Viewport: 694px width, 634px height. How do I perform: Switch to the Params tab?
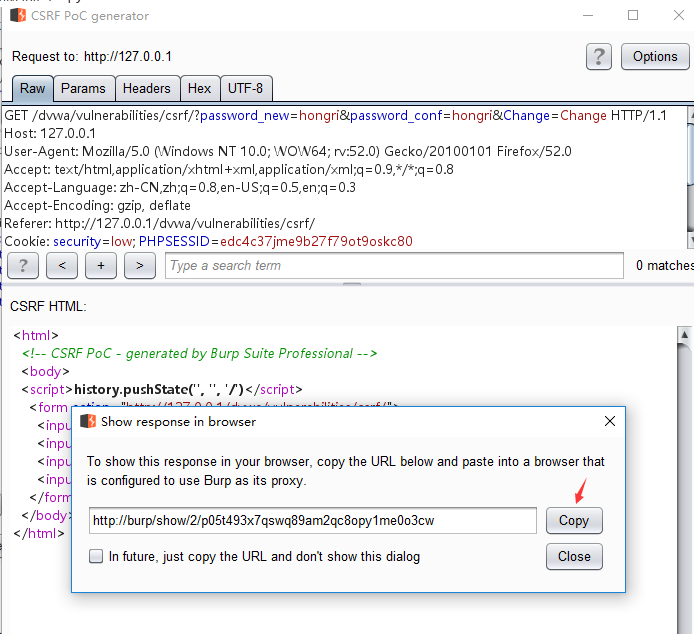[x=83, y=89]
